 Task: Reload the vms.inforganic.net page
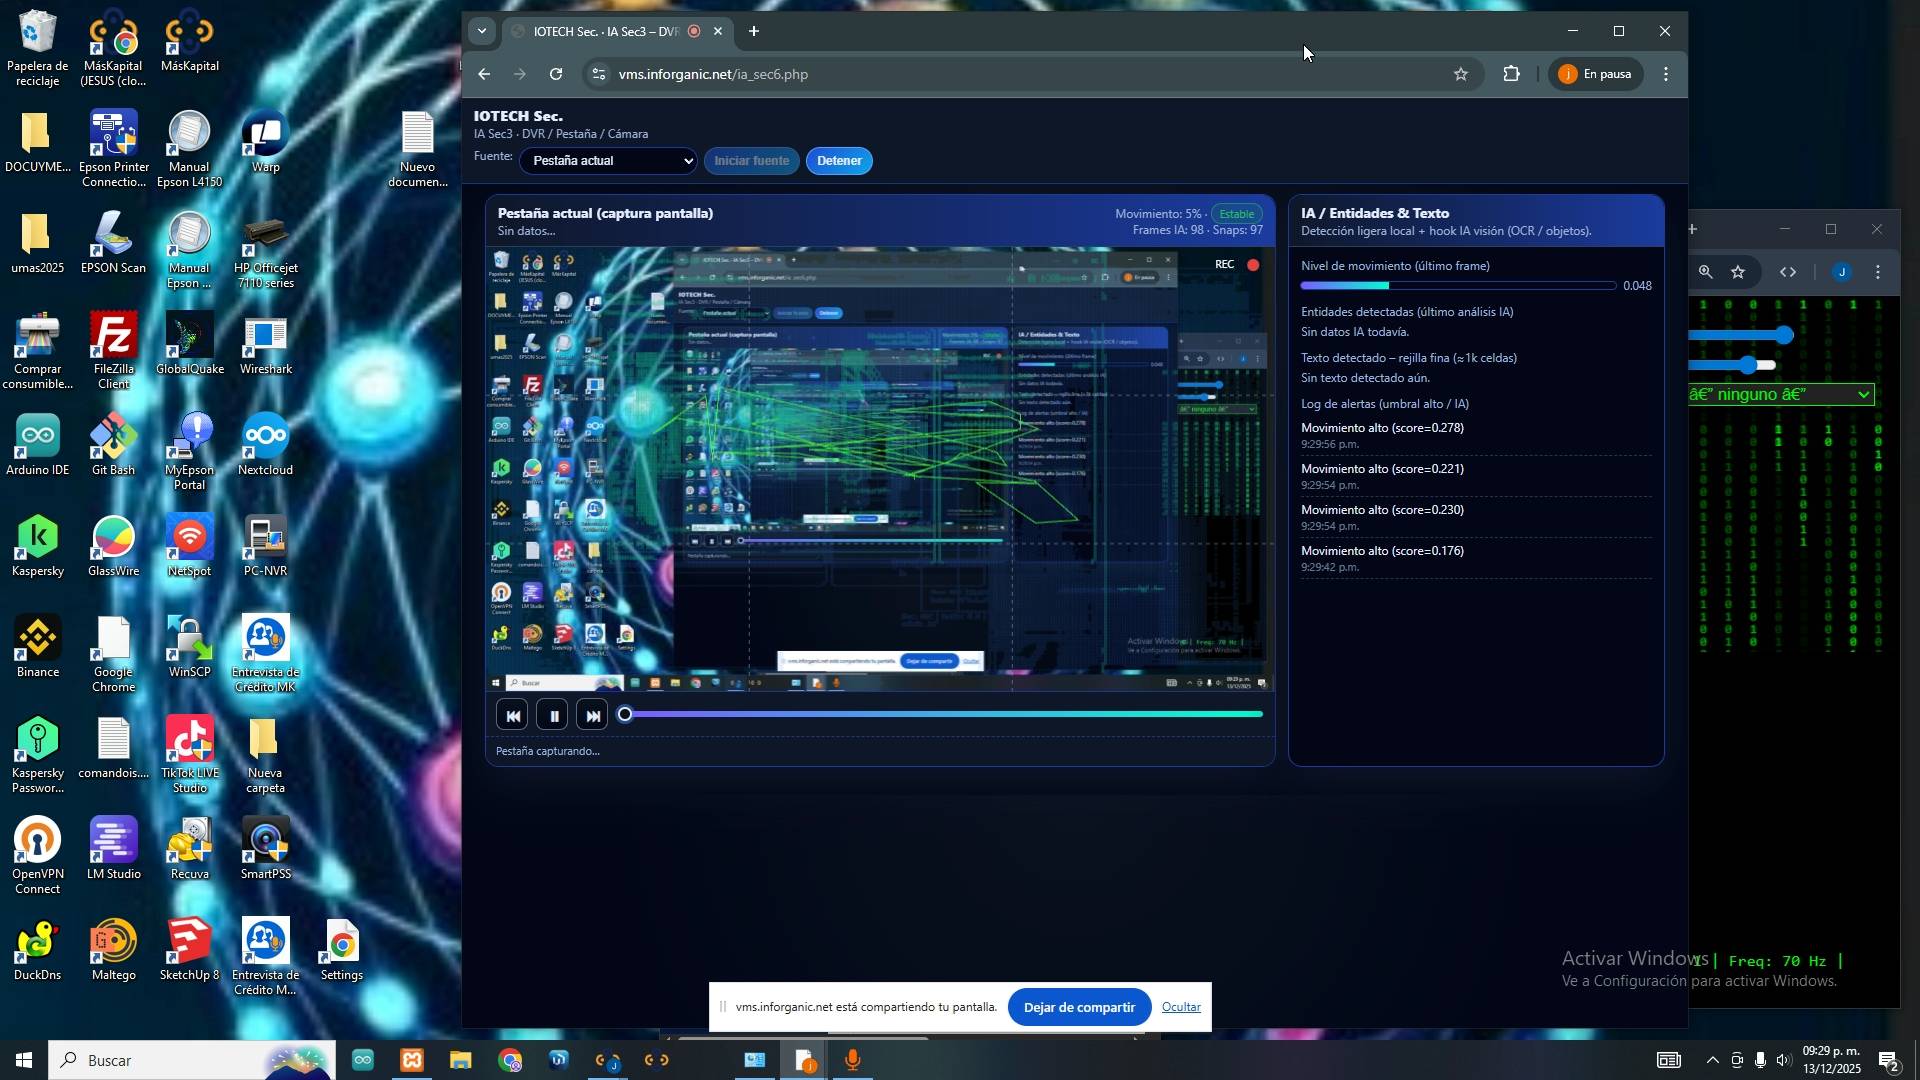tap(556, 74)
